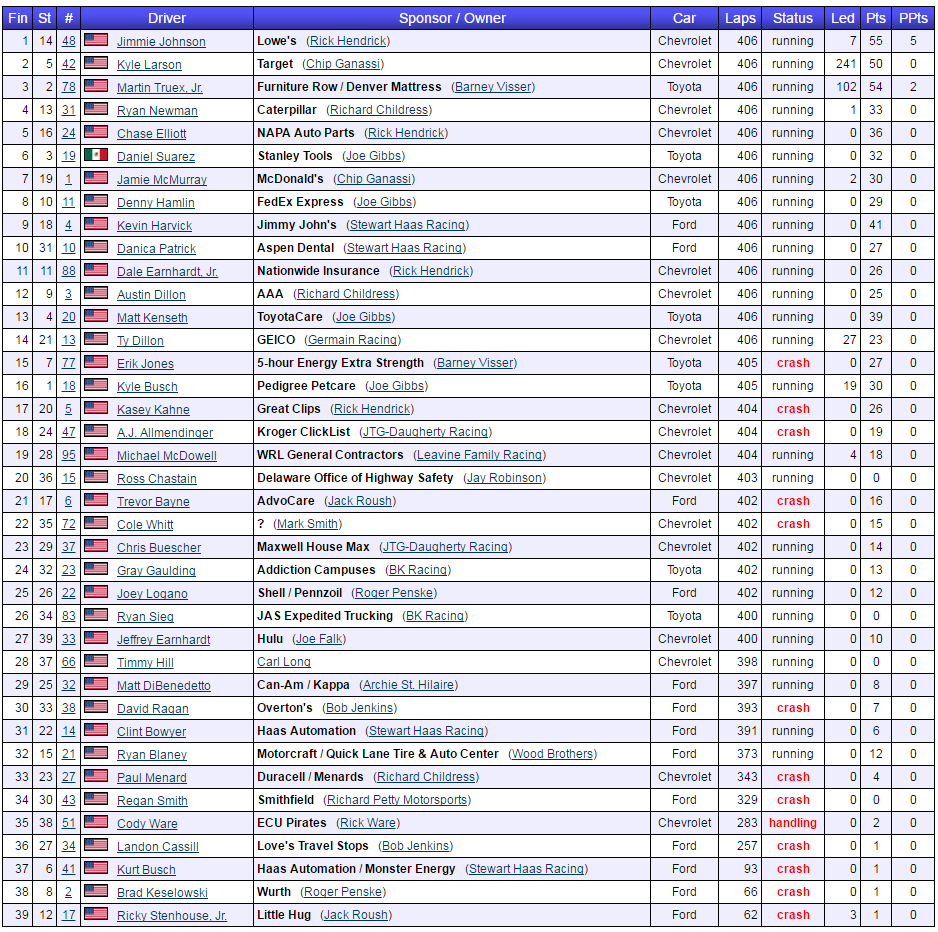
Task: Click the flag icon in Joey Logano's row
Action: [x=96, y=593]
